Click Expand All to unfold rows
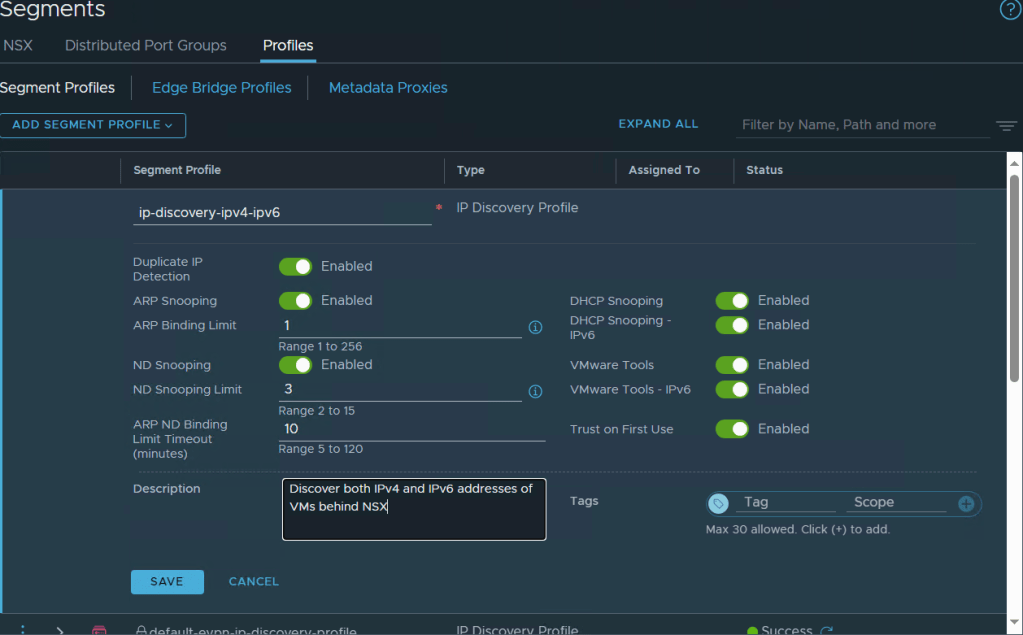 coord(658,124)
